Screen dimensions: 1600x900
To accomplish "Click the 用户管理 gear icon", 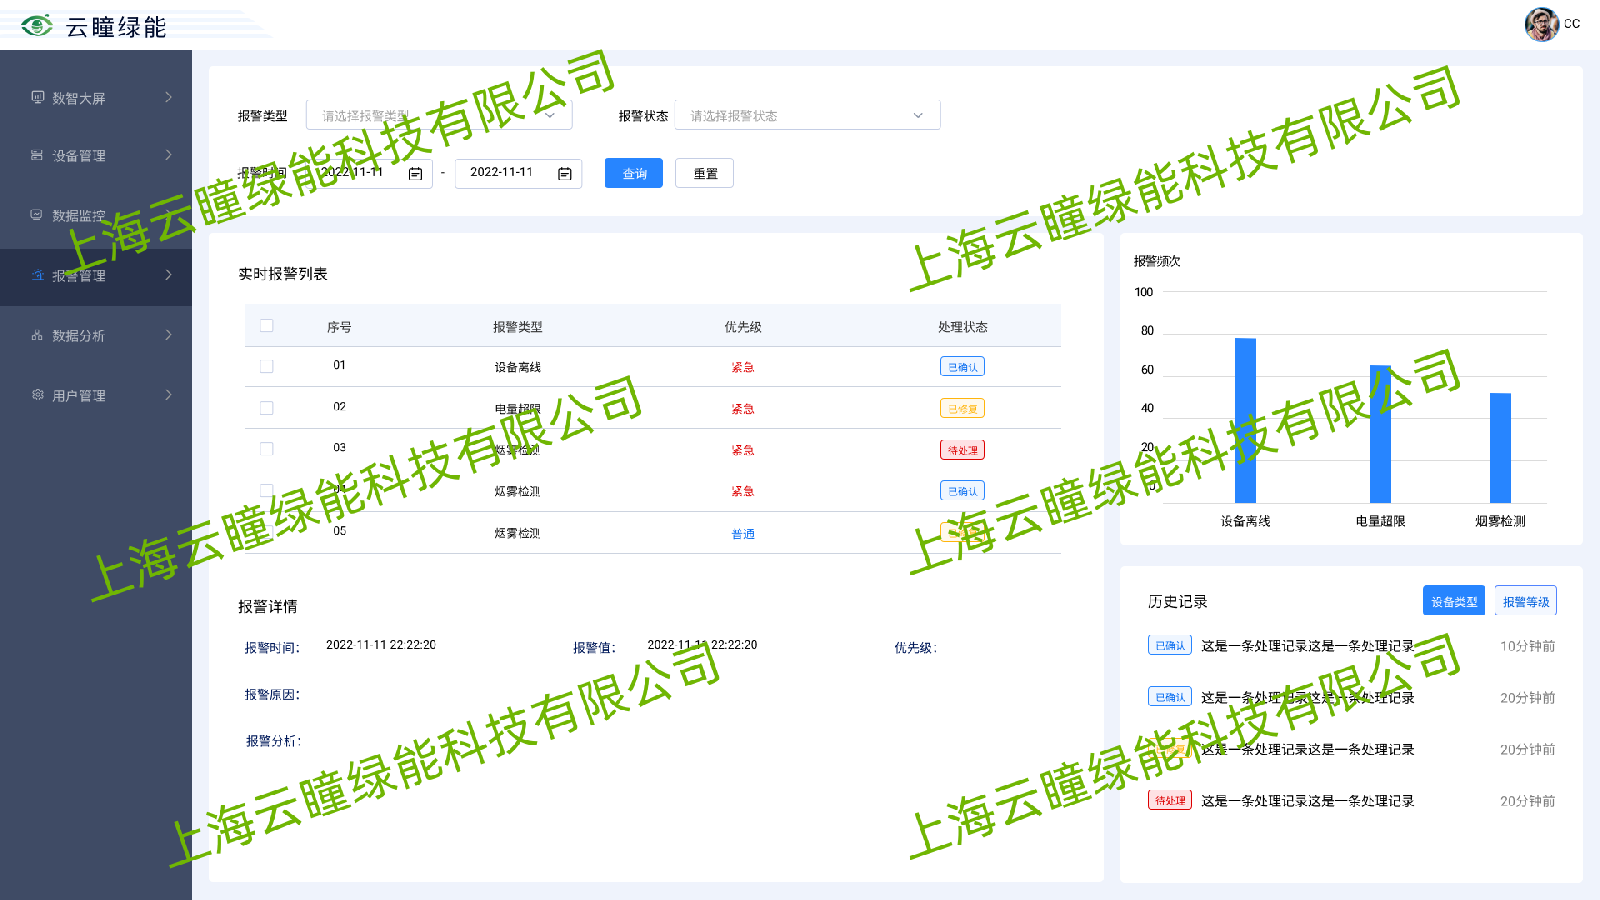I will pos(38,395).
